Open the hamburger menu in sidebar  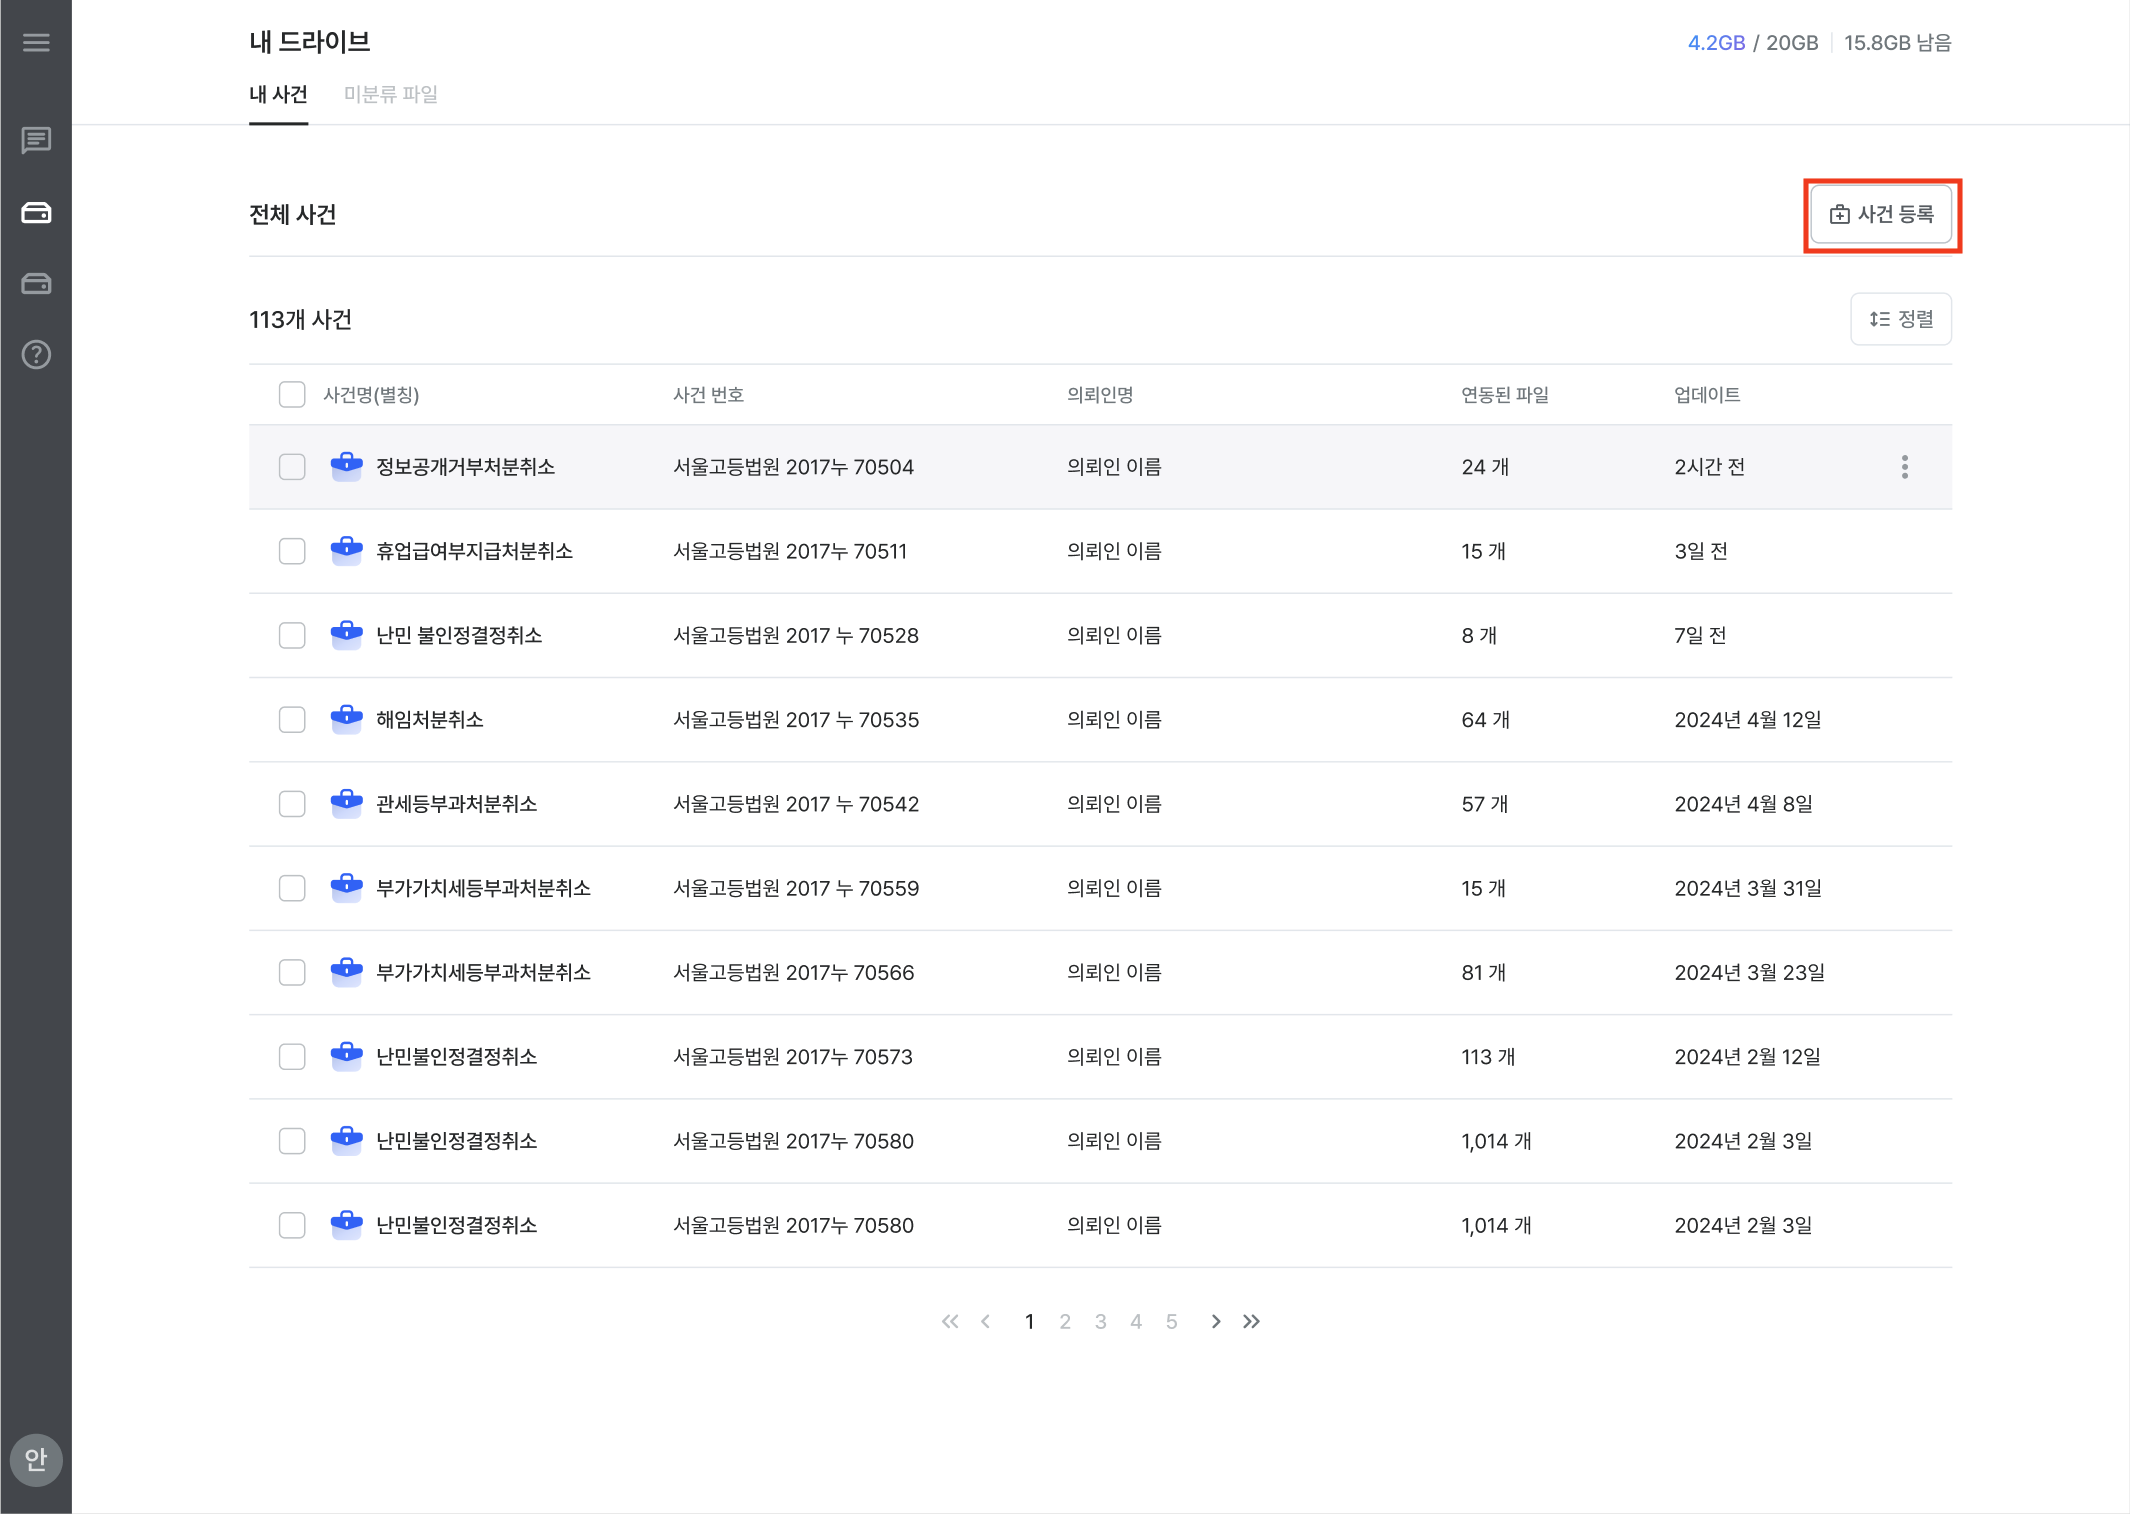[x=36, y=42]
